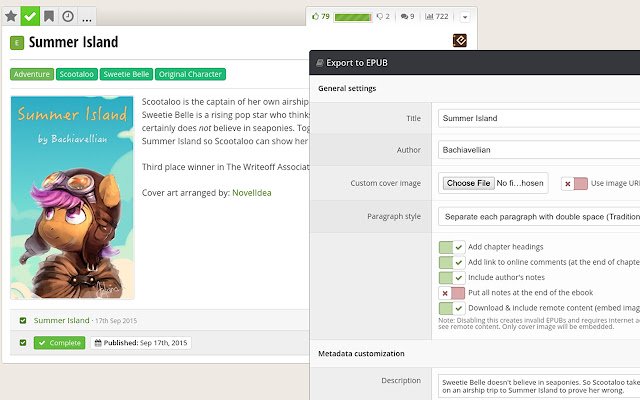640x400 pixels.
Task: Click the bookmark read-later icon
Action: tap(49, 16)
